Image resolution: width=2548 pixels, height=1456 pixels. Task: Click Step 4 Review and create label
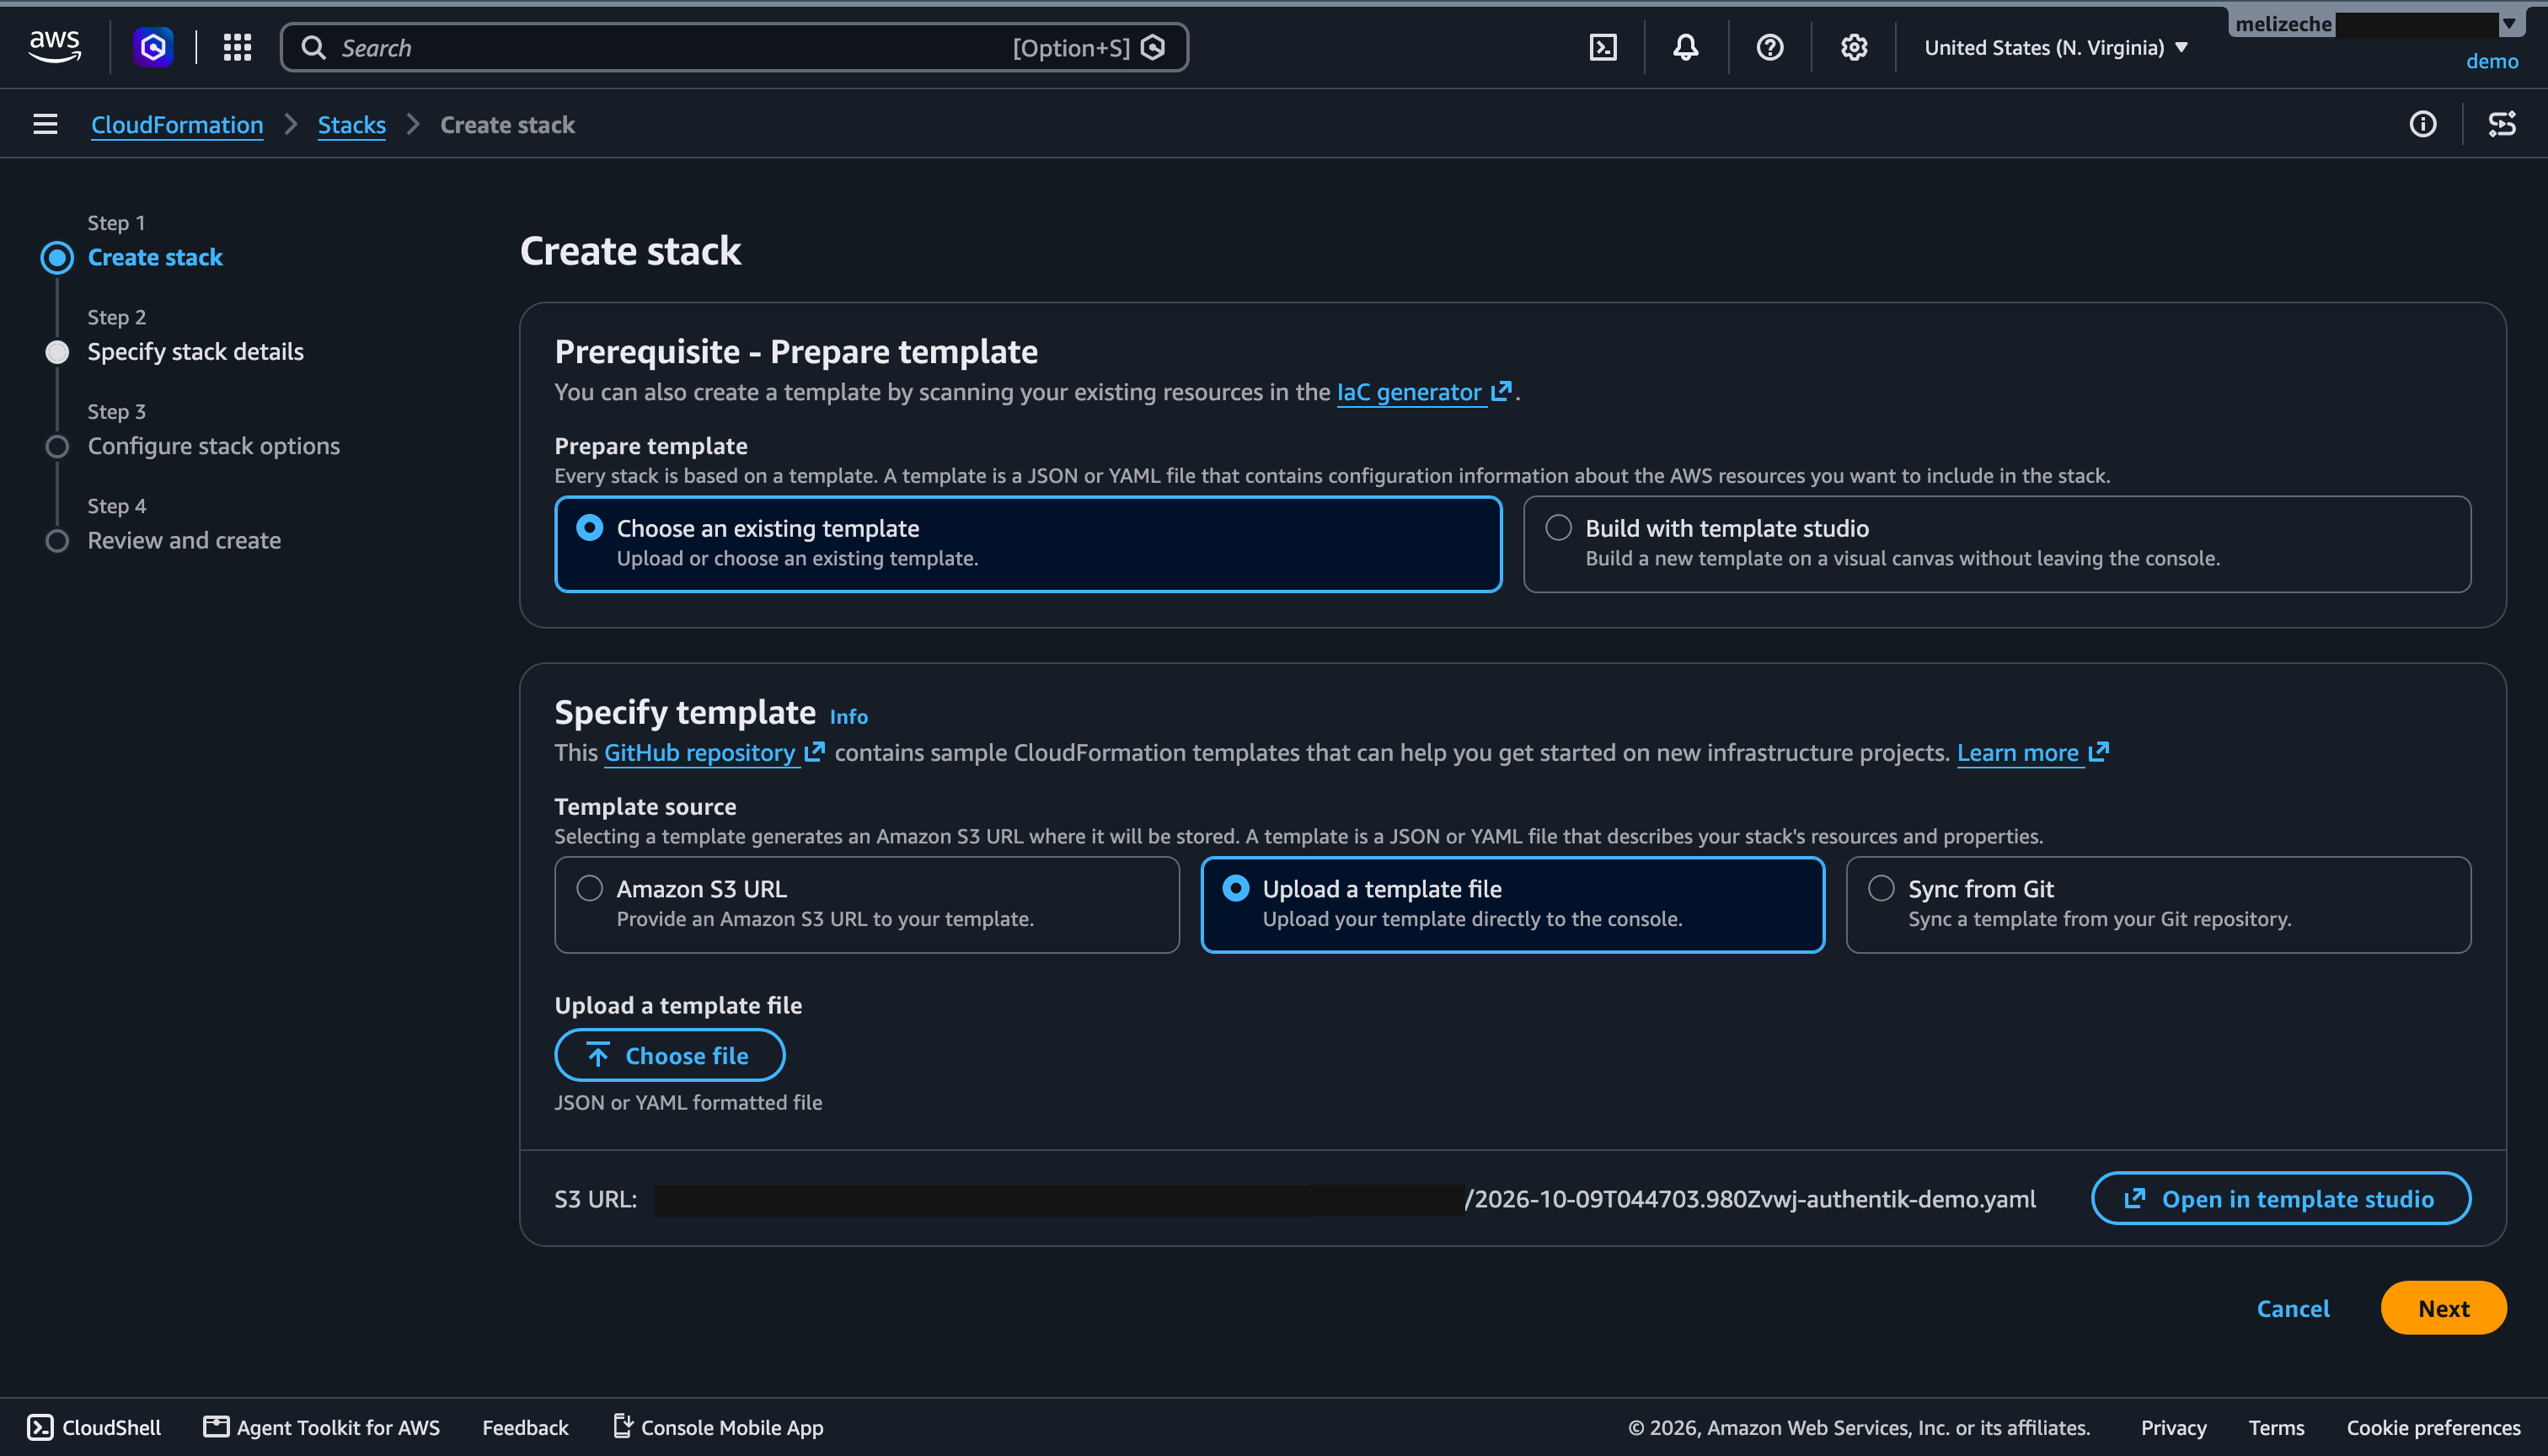click(184, 540)
